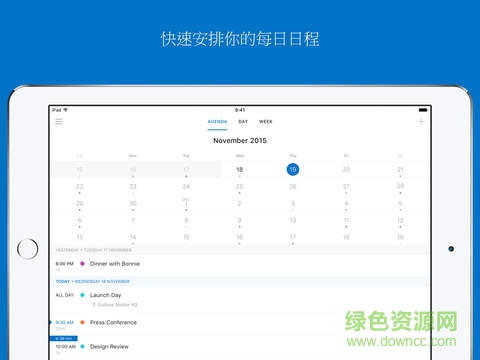480x360 pixels.
Task: Switch to the Day view tab
Action: [x=243, y=122]
